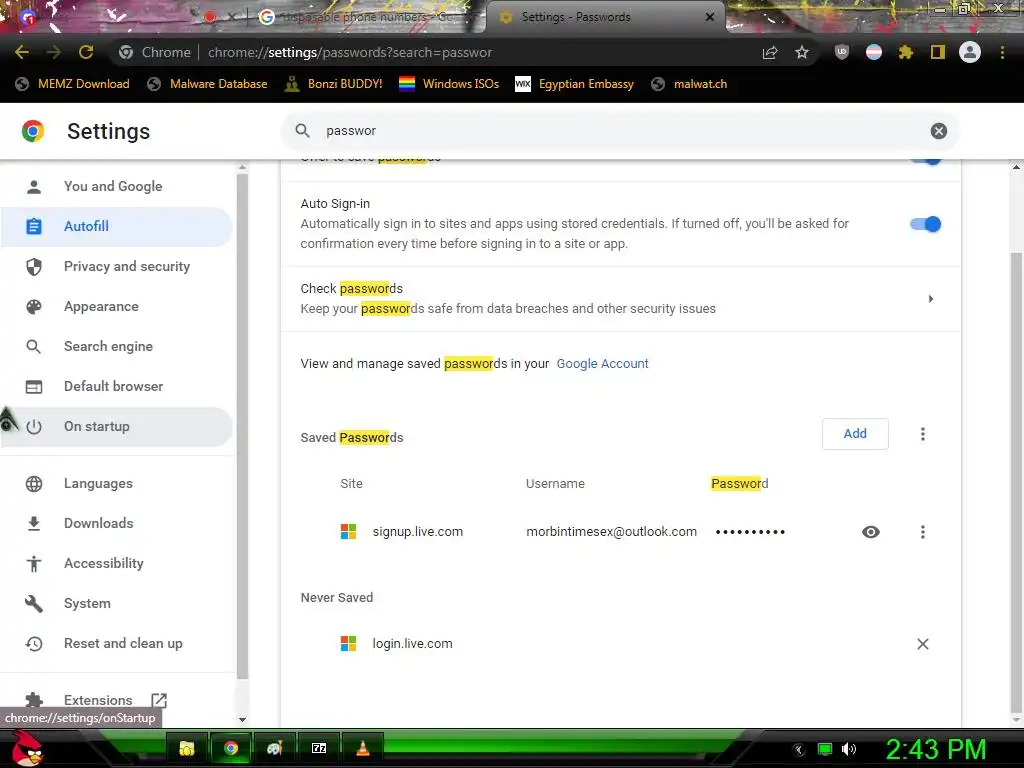This screenshot has width=1024, height=768.
Task: Open Languages settings section
Action: tap(116, 483)
